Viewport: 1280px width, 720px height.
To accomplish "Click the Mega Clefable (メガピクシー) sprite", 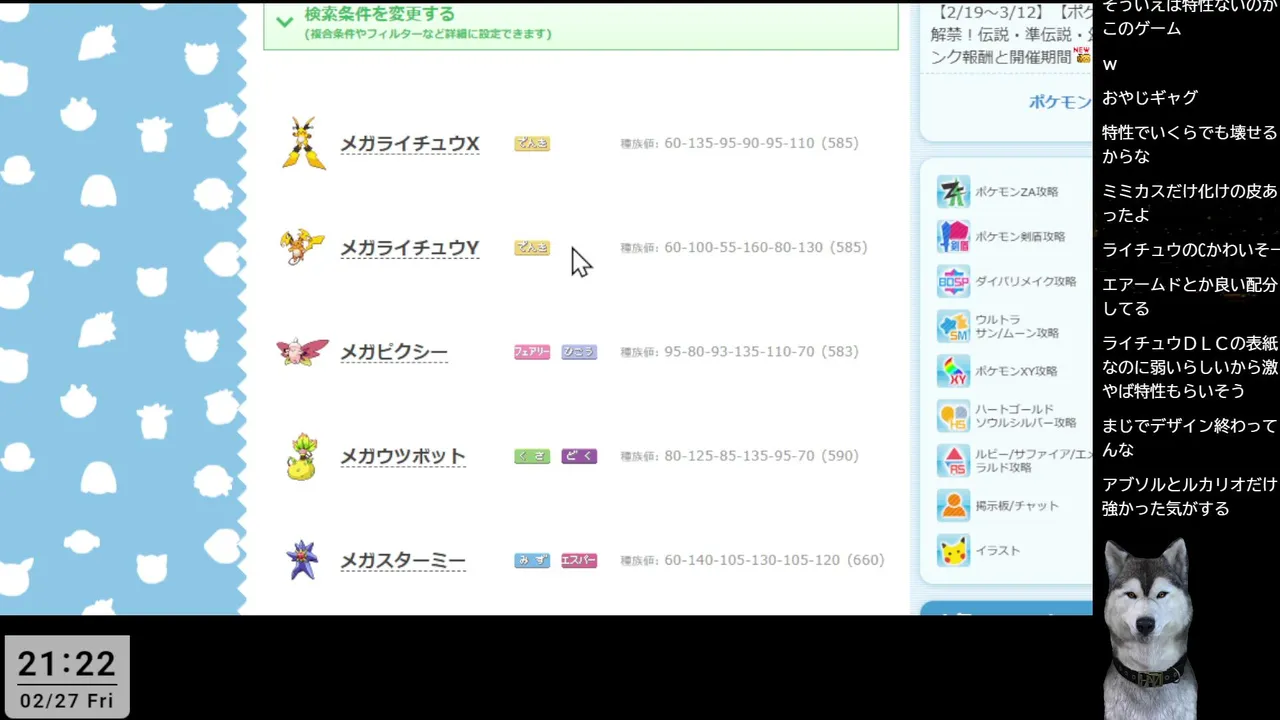I will [x=302, y=351].
